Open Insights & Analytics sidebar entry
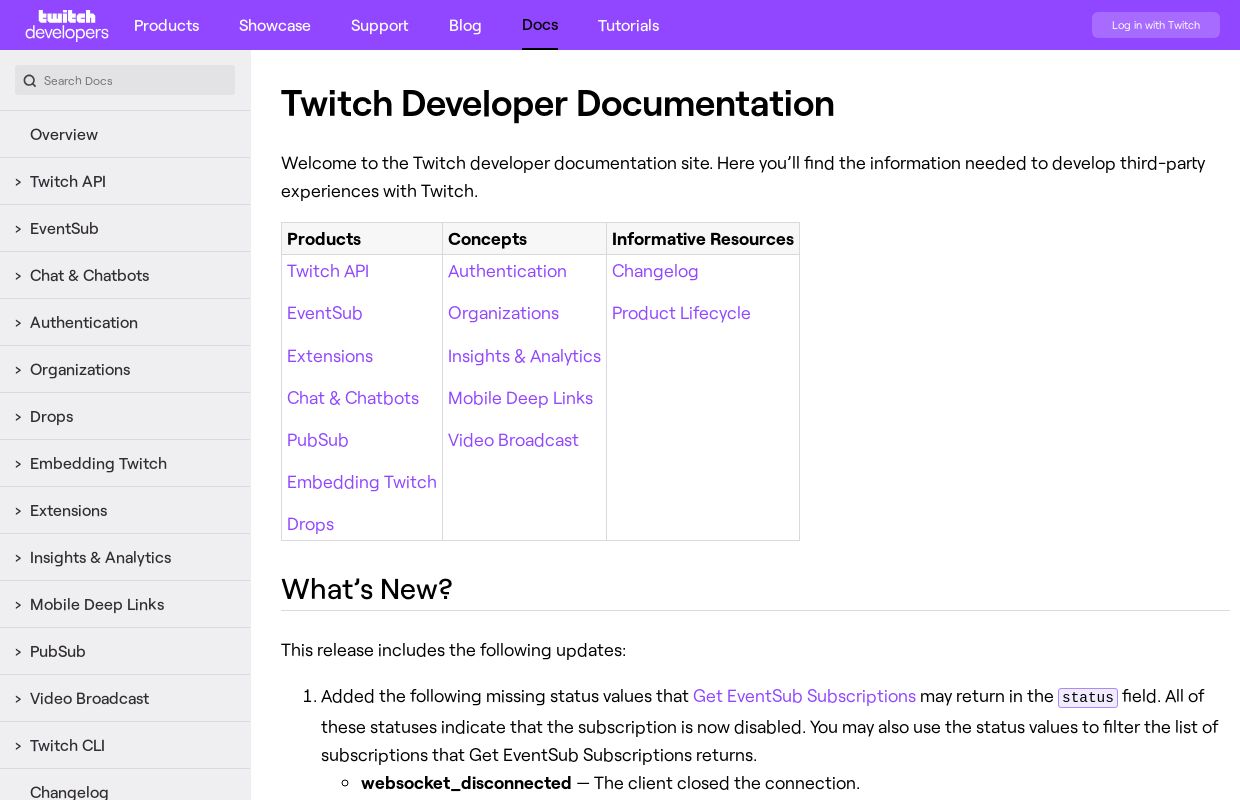Viewport: 1240px width, 800px height. (100, 557)
